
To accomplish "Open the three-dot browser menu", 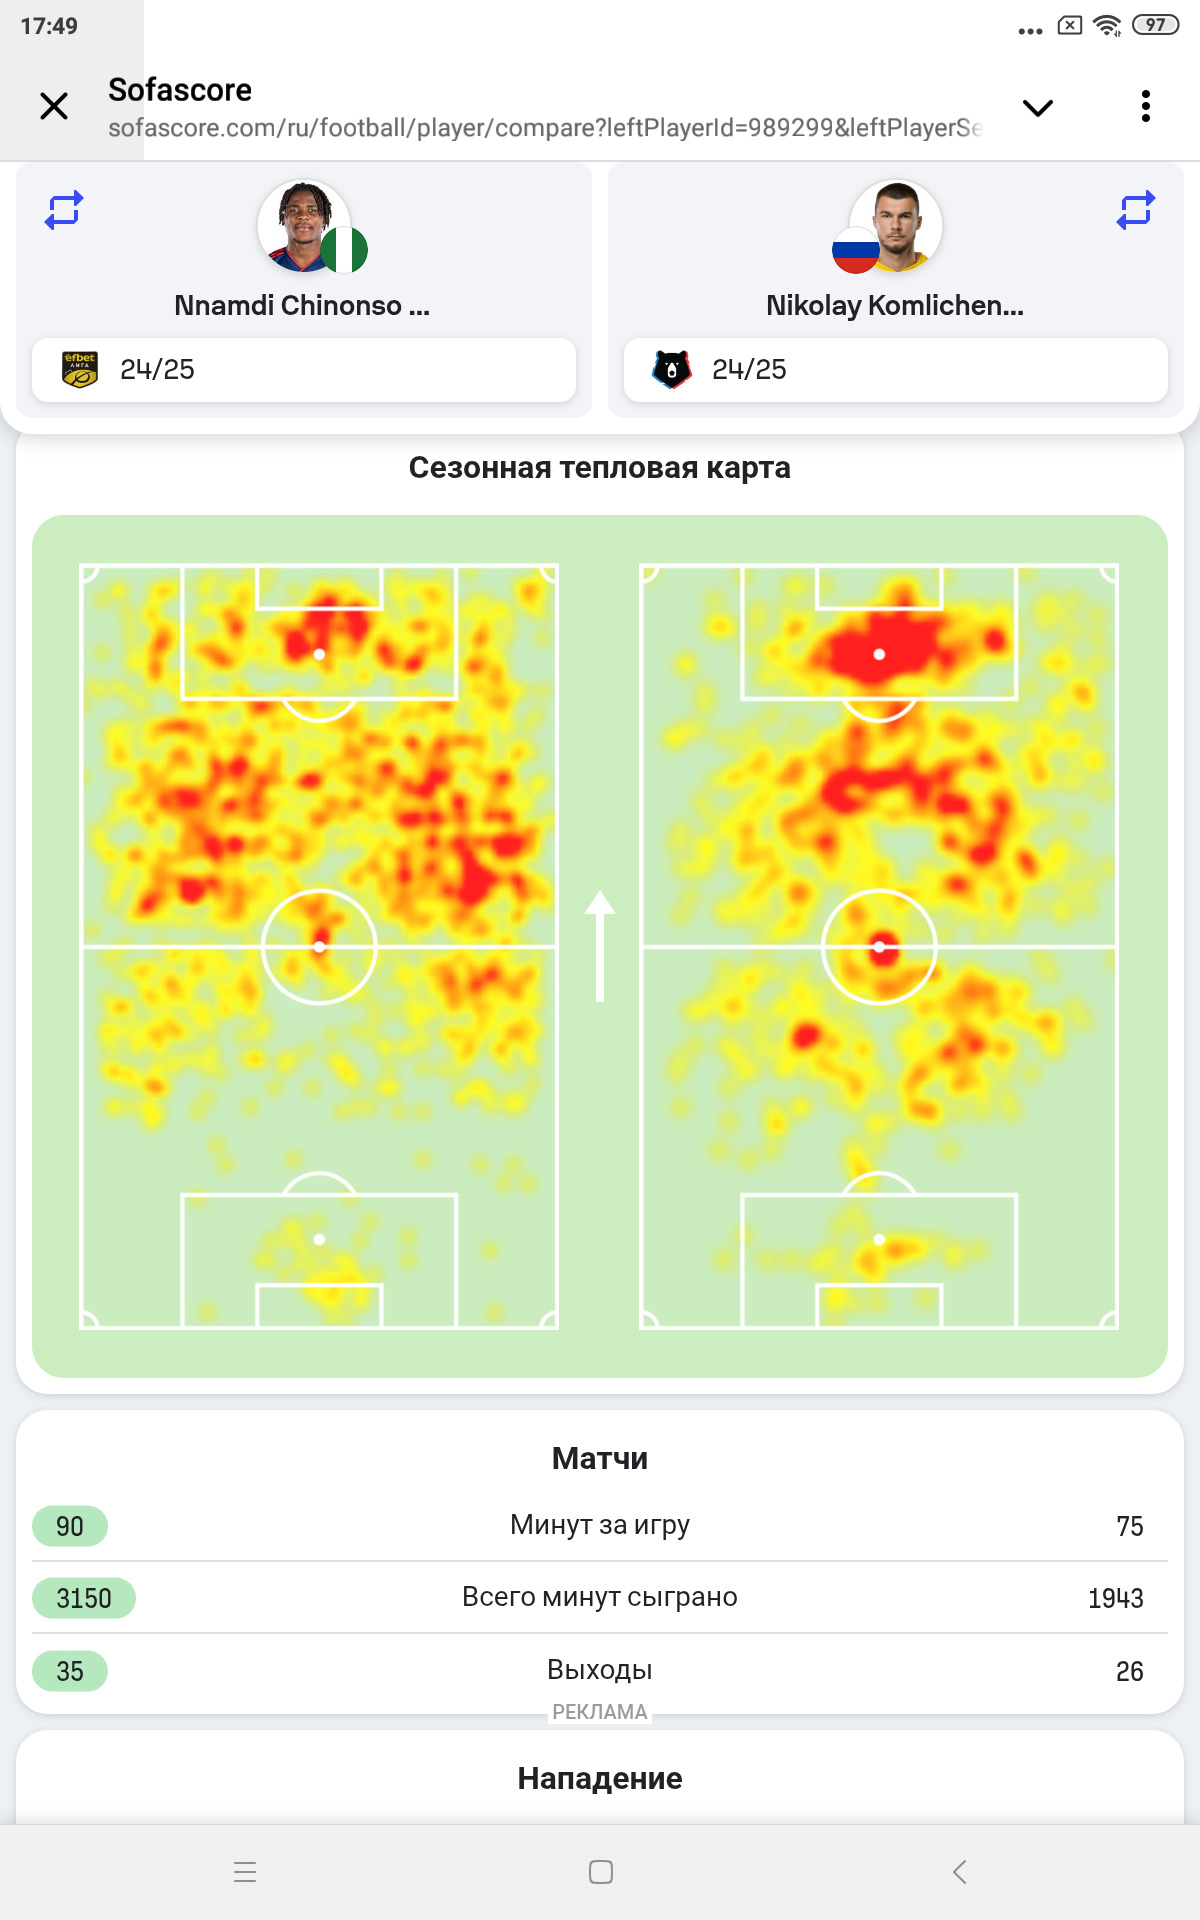I will (x=1146, y=106).
